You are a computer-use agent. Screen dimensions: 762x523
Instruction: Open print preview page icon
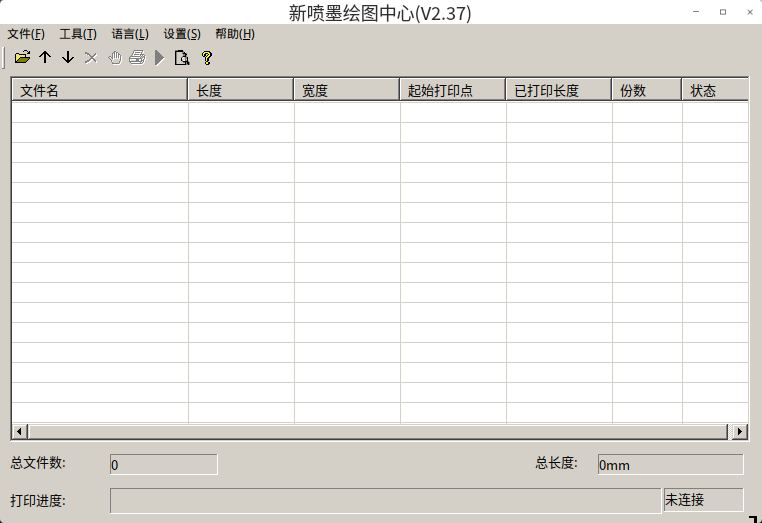(182, 58)
